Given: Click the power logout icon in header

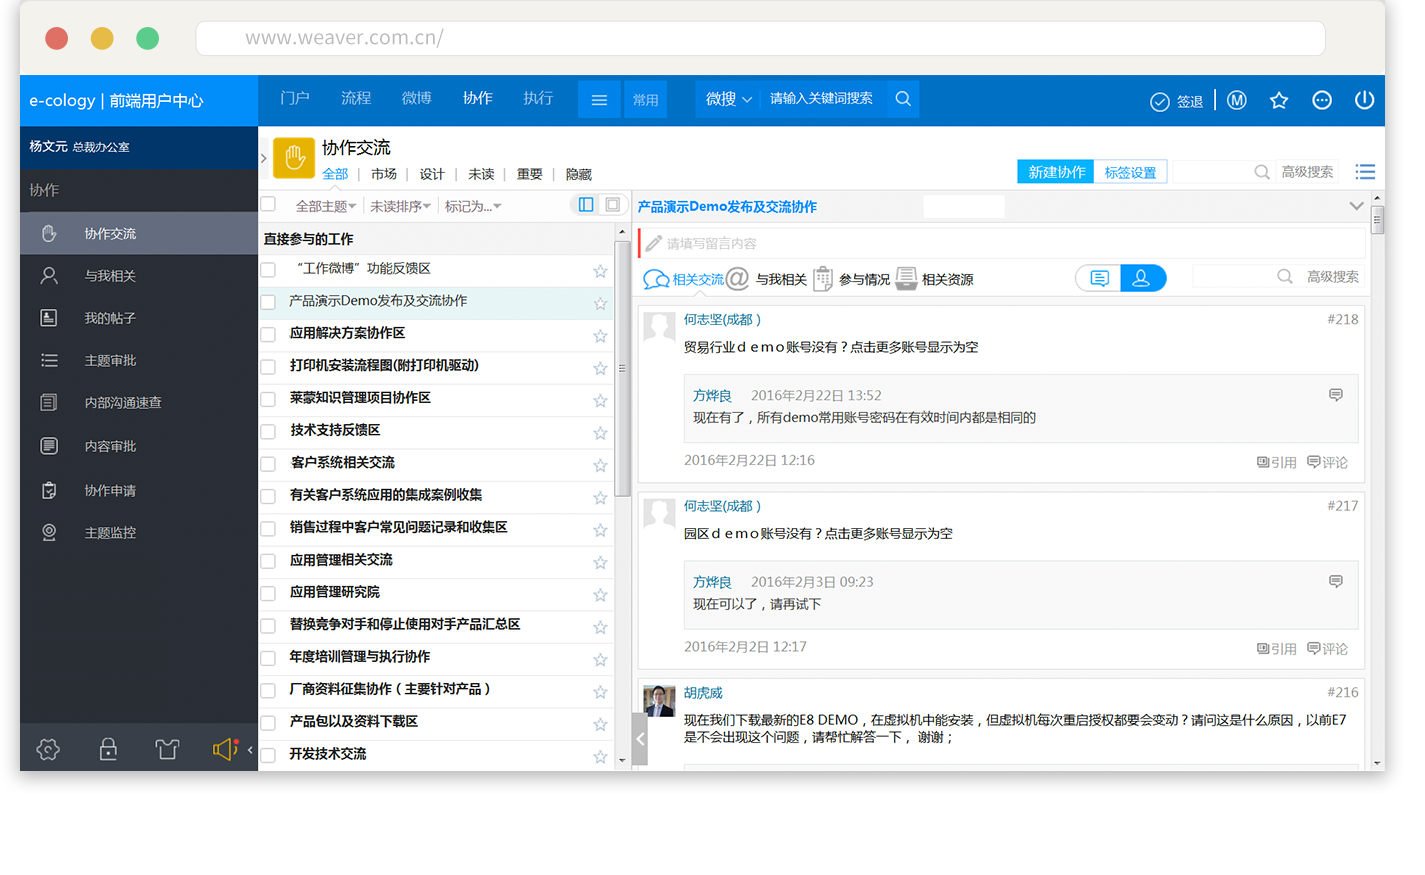Looking at the screenshot, I should [x=1364, y=100].
